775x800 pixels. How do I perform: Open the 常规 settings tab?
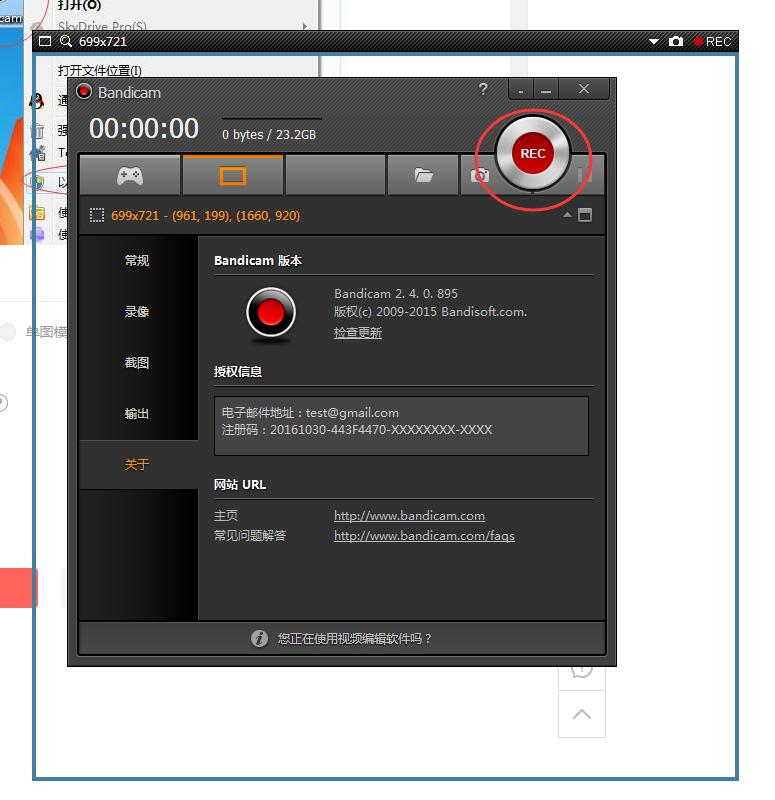(x=137, y=260)
